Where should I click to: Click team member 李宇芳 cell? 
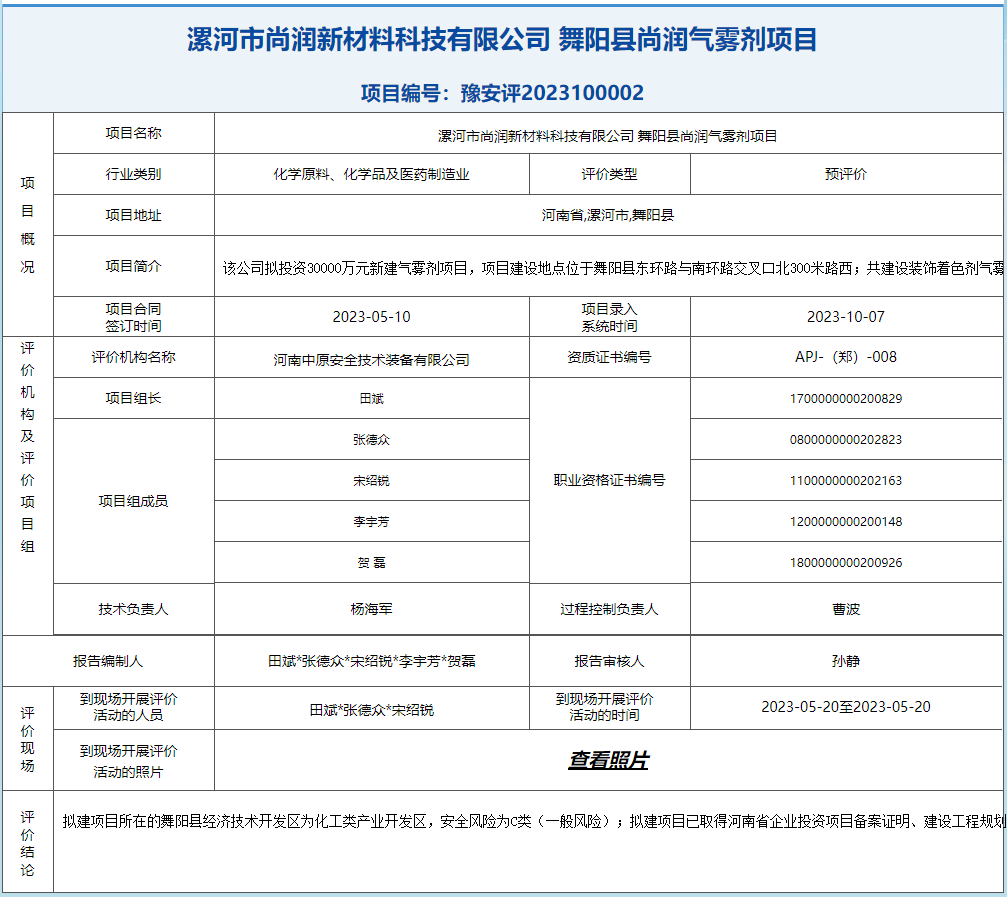[371, 521]
